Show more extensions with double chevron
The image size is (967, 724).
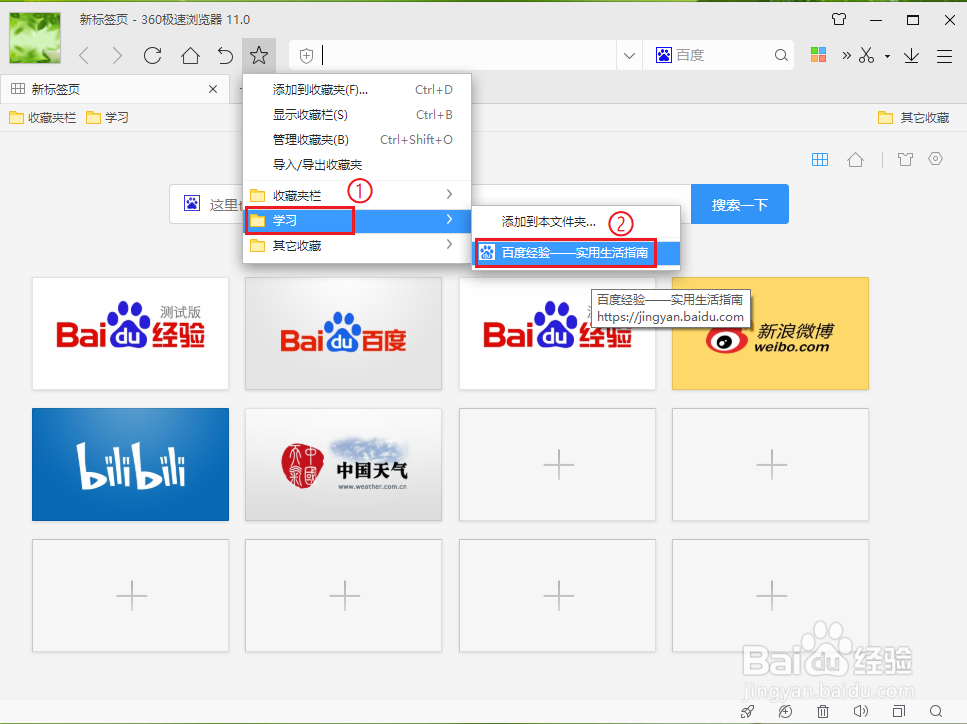pyautogui.click(x=846, y=56)
